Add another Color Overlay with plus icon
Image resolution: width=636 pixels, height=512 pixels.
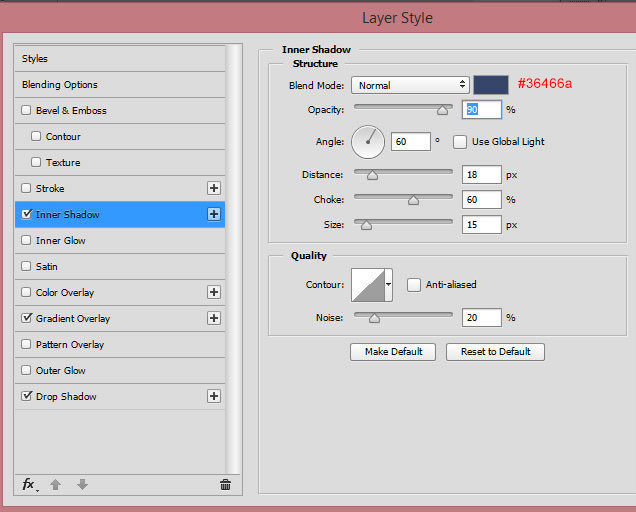(x=213, y=292)
